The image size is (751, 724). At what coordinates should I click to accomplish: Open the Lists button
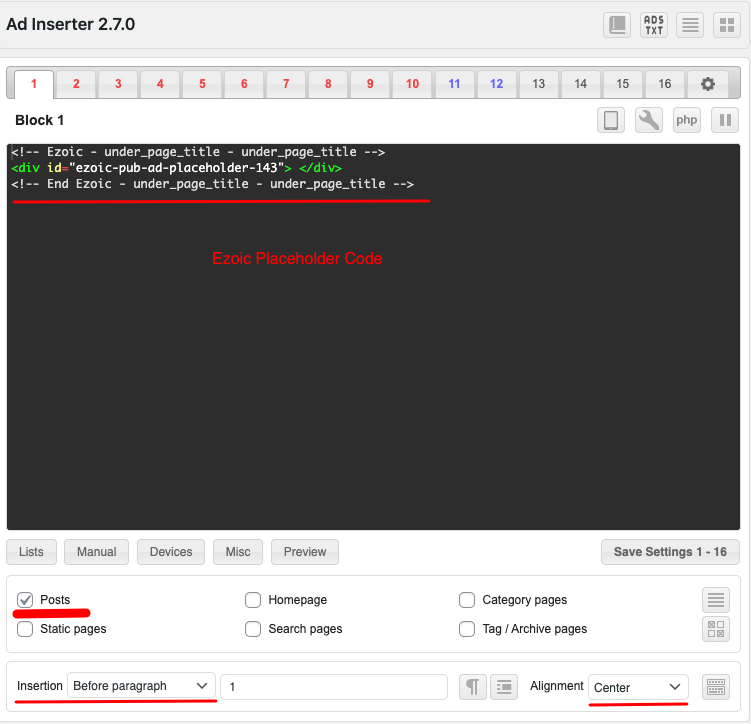click(31, 552)
